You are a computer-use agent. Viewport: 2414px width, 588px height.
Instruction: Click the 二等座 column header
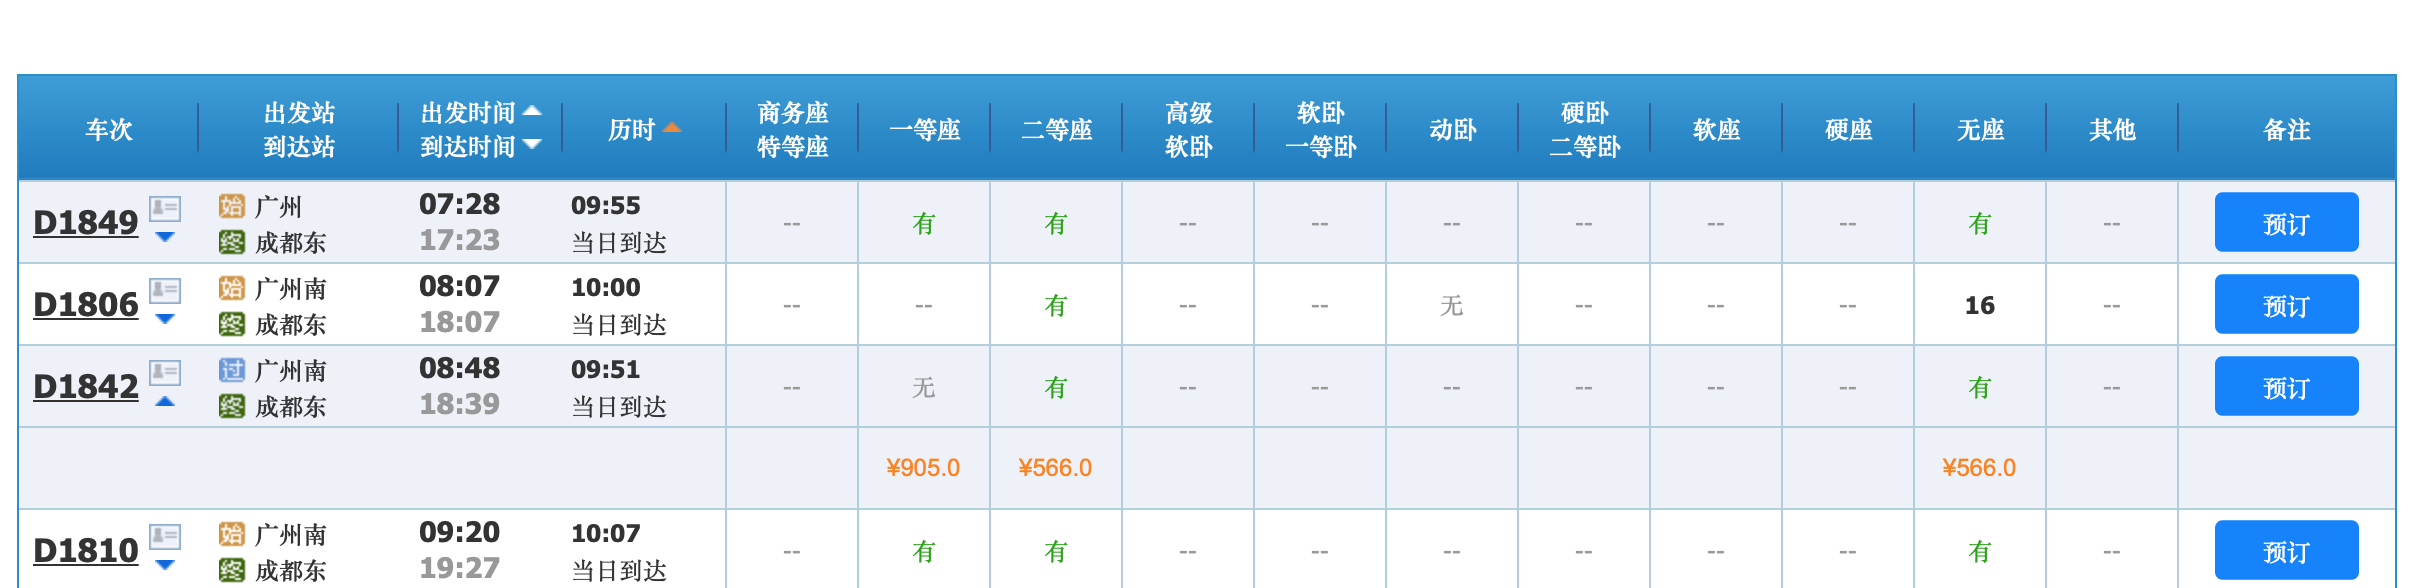pos(1056,130)
